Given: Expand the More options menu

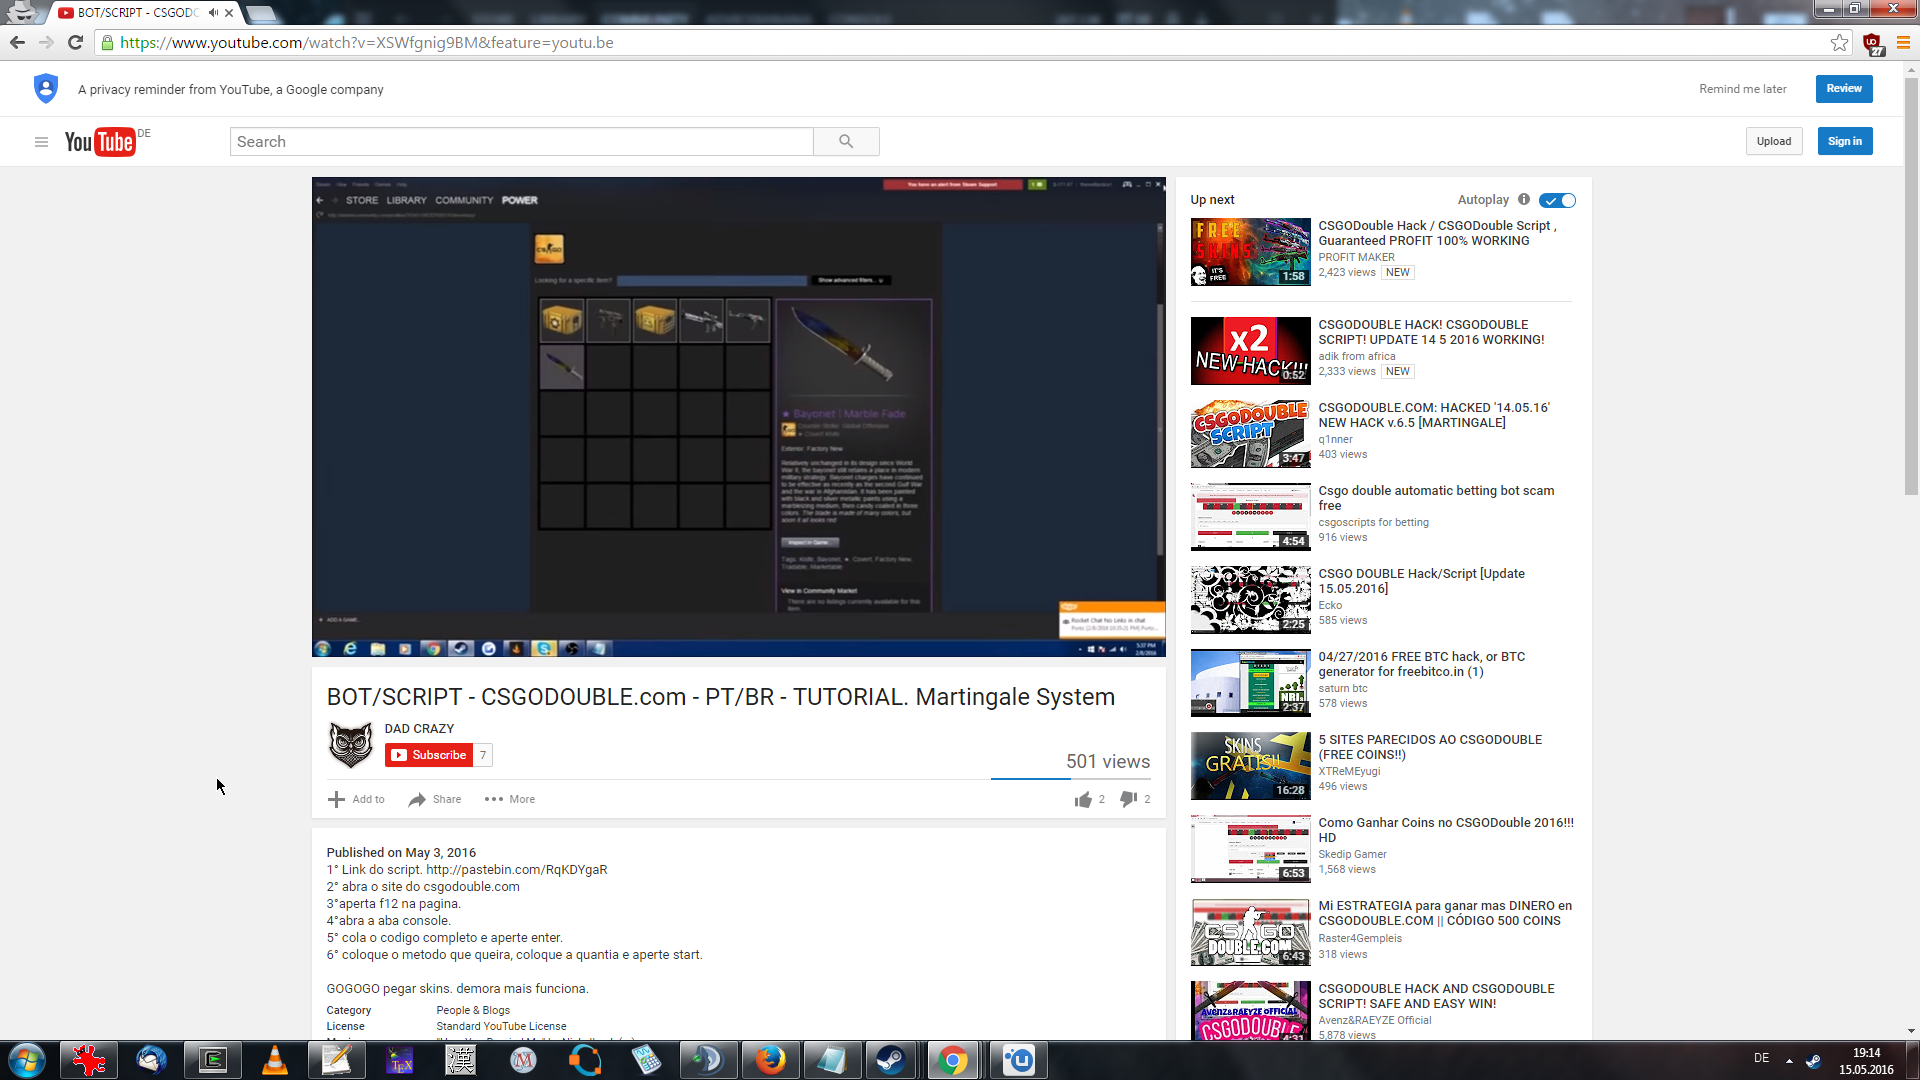Looking at the screenshot, I should (x=510, y=800).
